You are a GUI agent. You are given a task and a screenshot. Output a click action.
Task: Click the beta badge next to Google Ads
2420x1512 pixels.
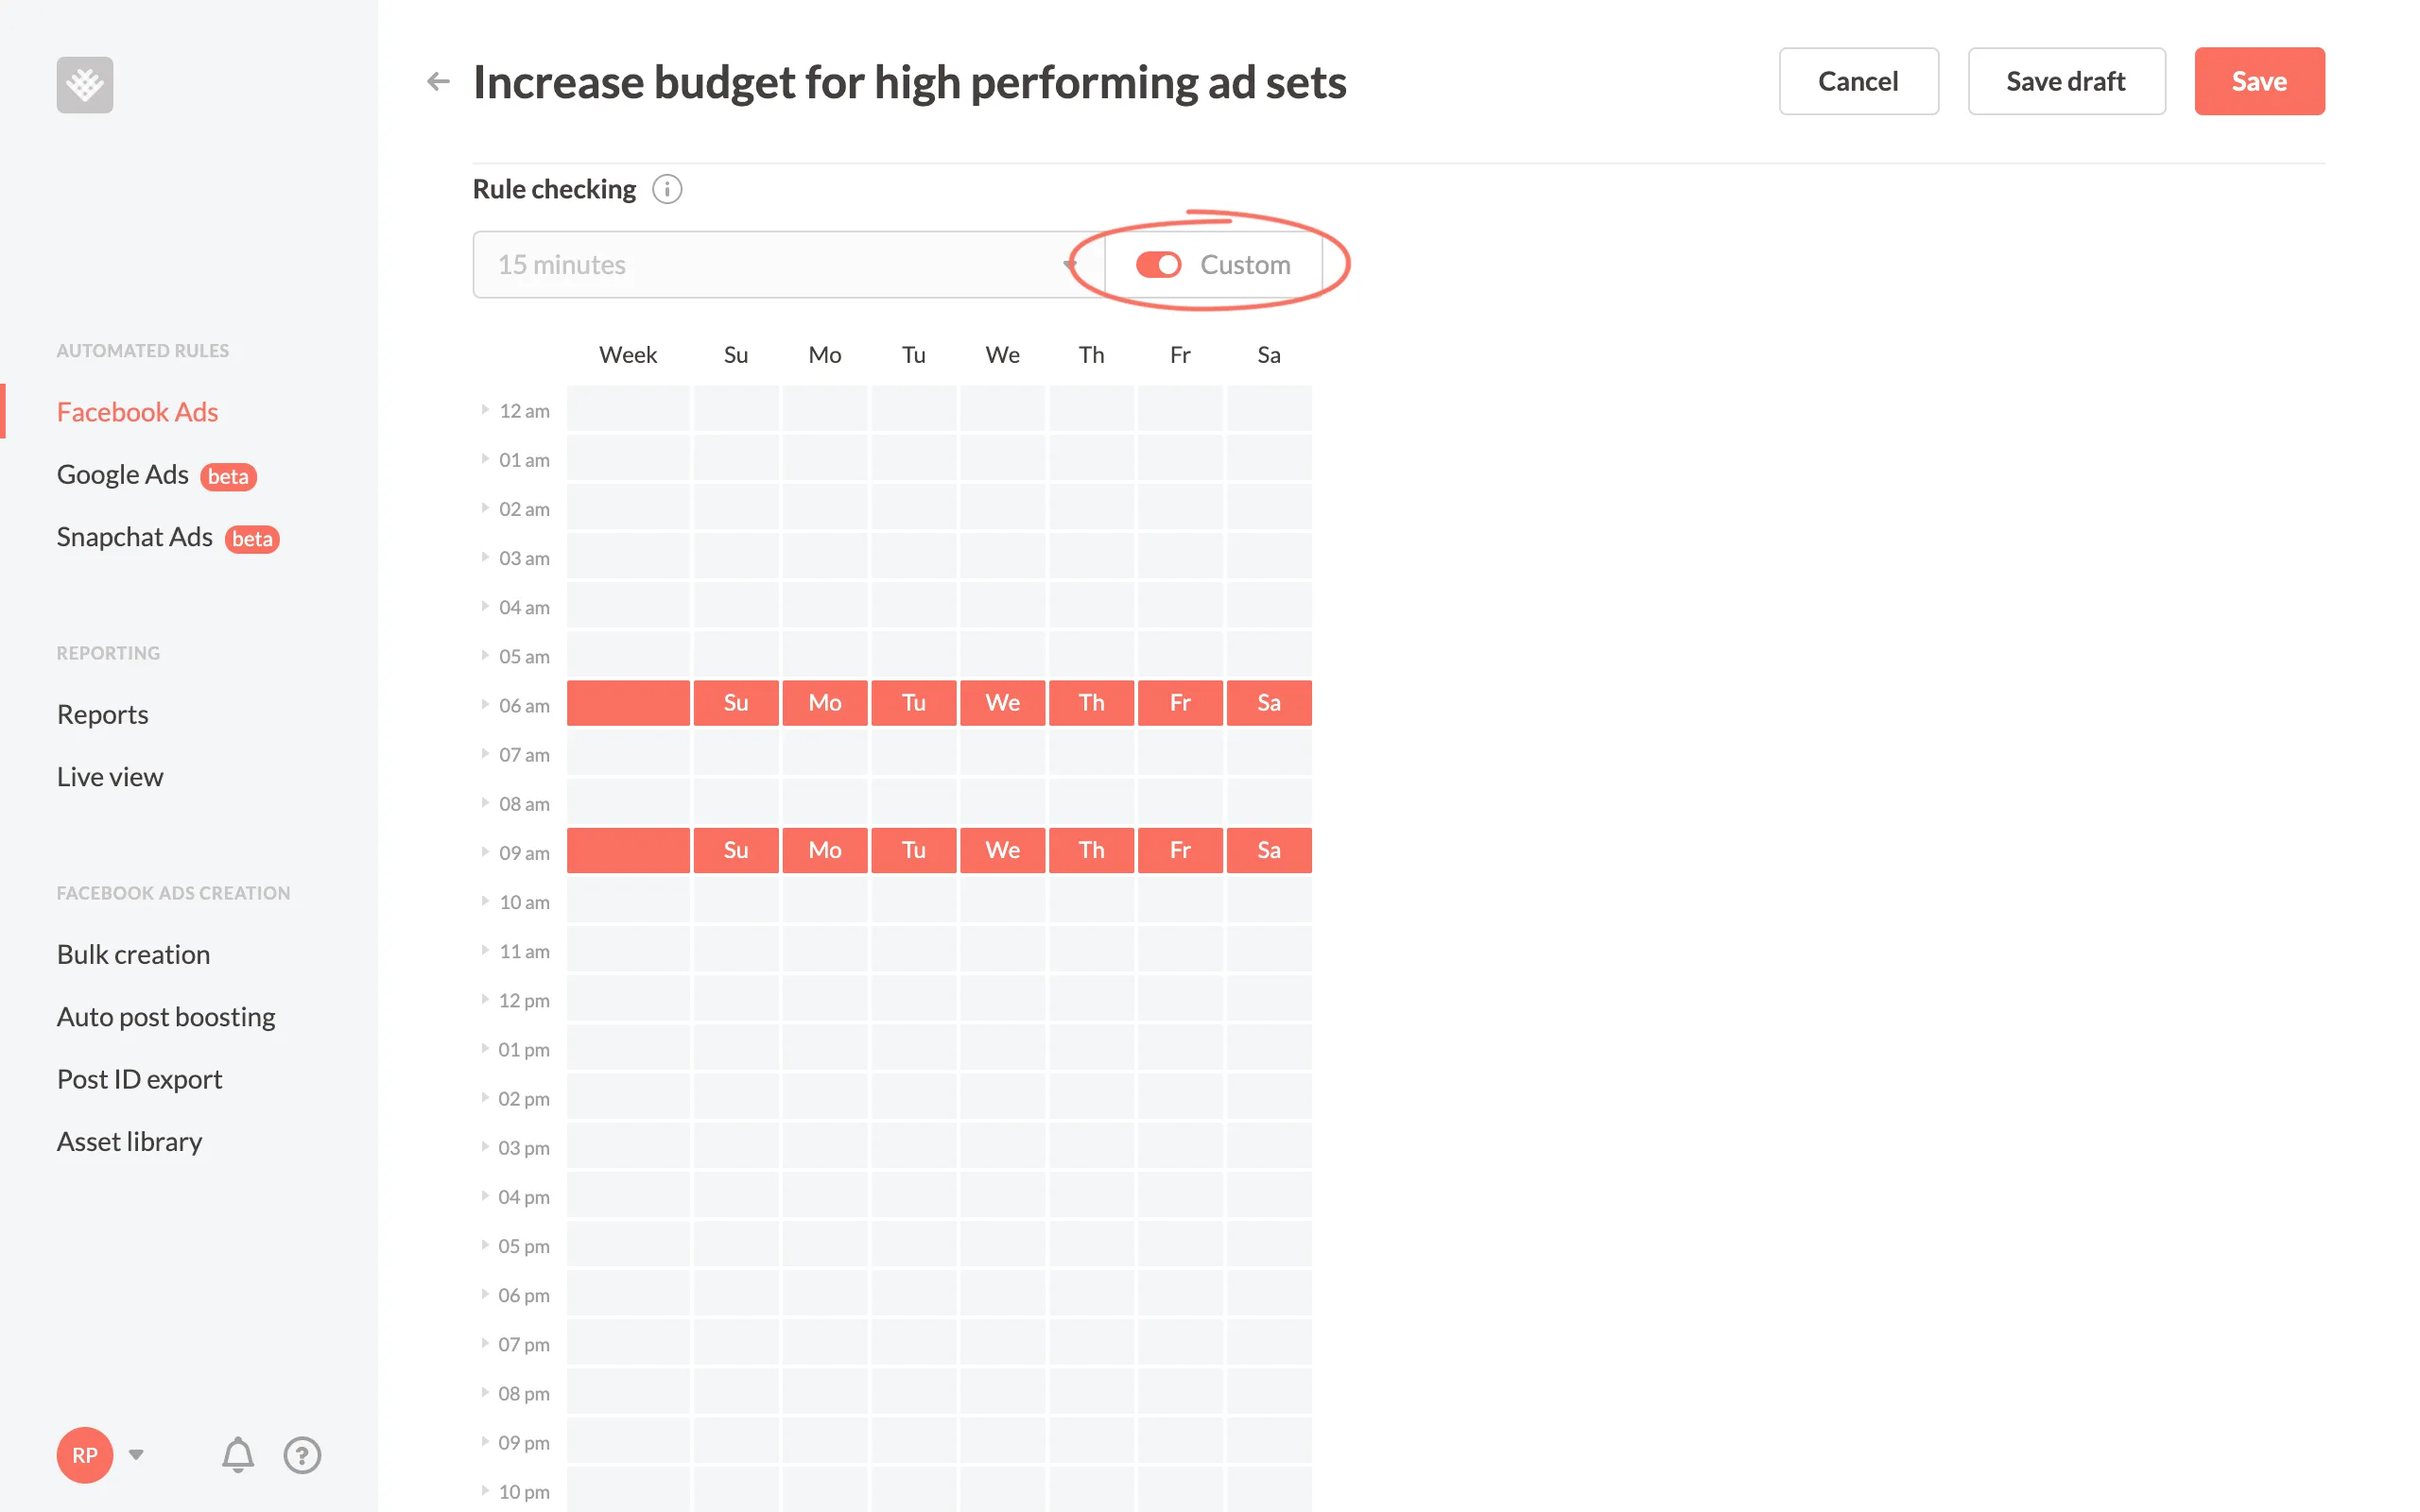(228, 477)
